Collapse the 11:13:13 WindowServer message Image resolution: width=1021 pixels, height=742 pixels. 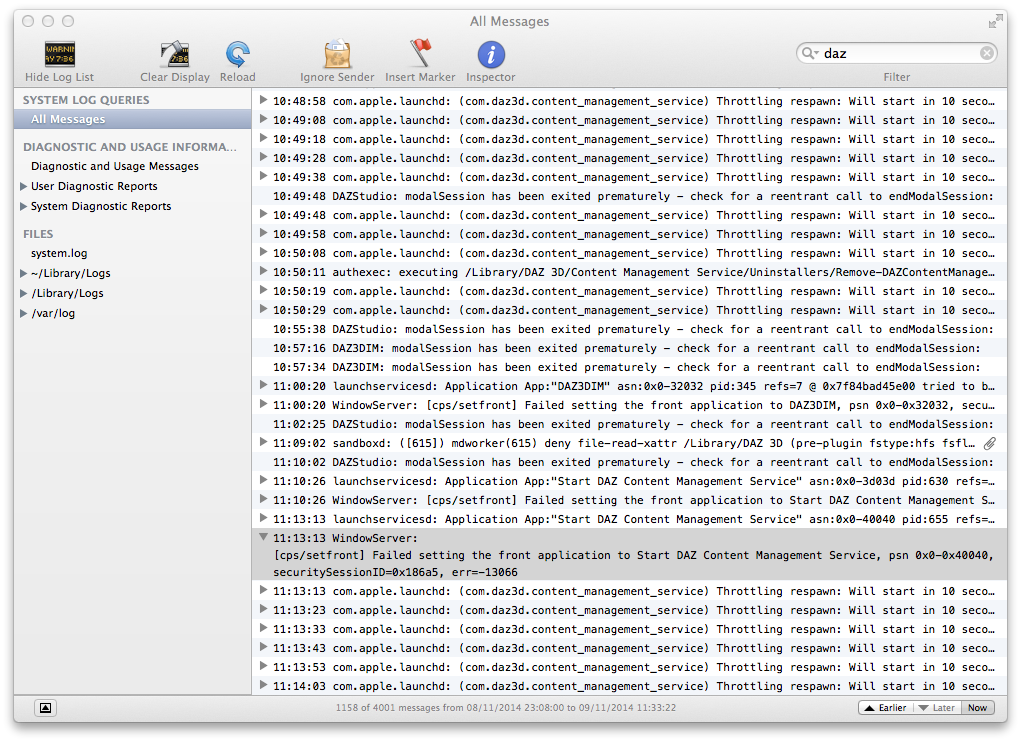pos(263,538)
